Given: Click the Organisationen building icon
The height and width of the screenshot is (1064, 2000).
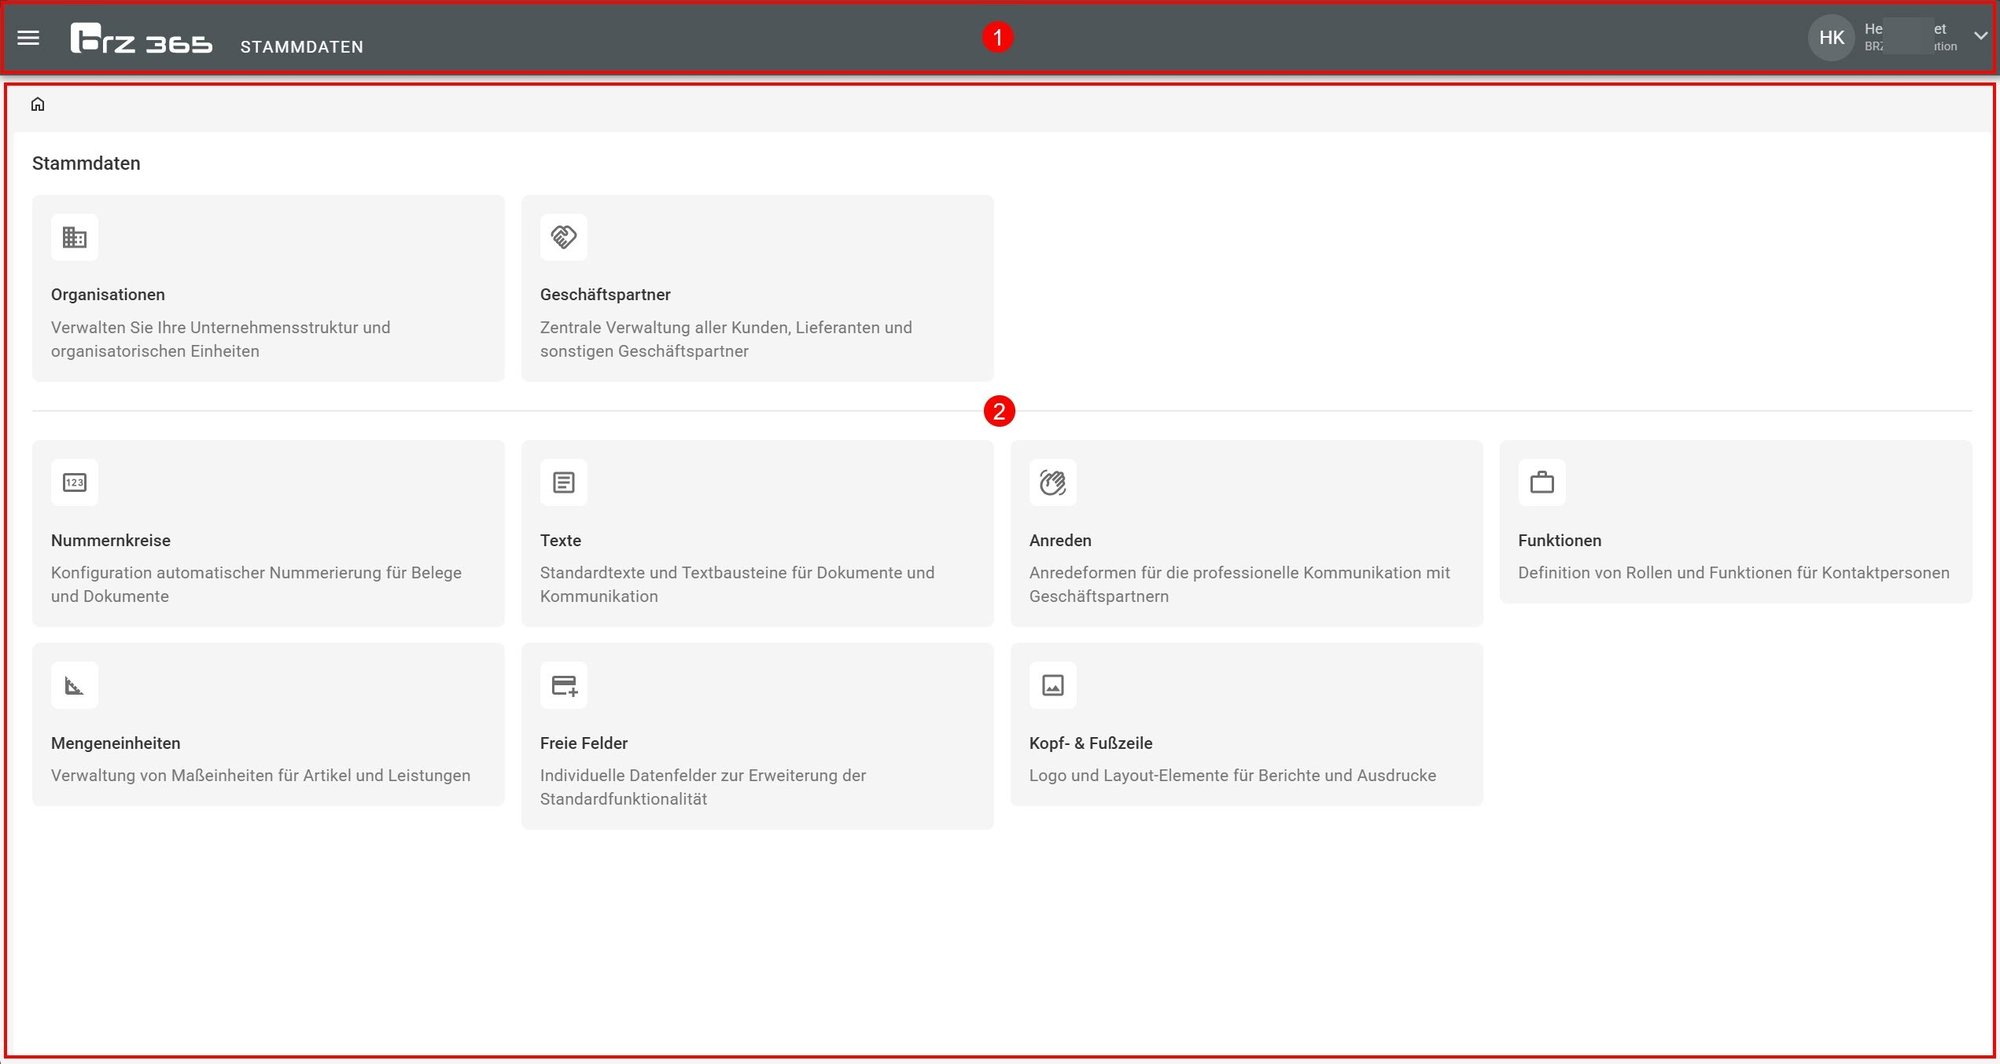Looking at the screenshot, I should [75, 237].
